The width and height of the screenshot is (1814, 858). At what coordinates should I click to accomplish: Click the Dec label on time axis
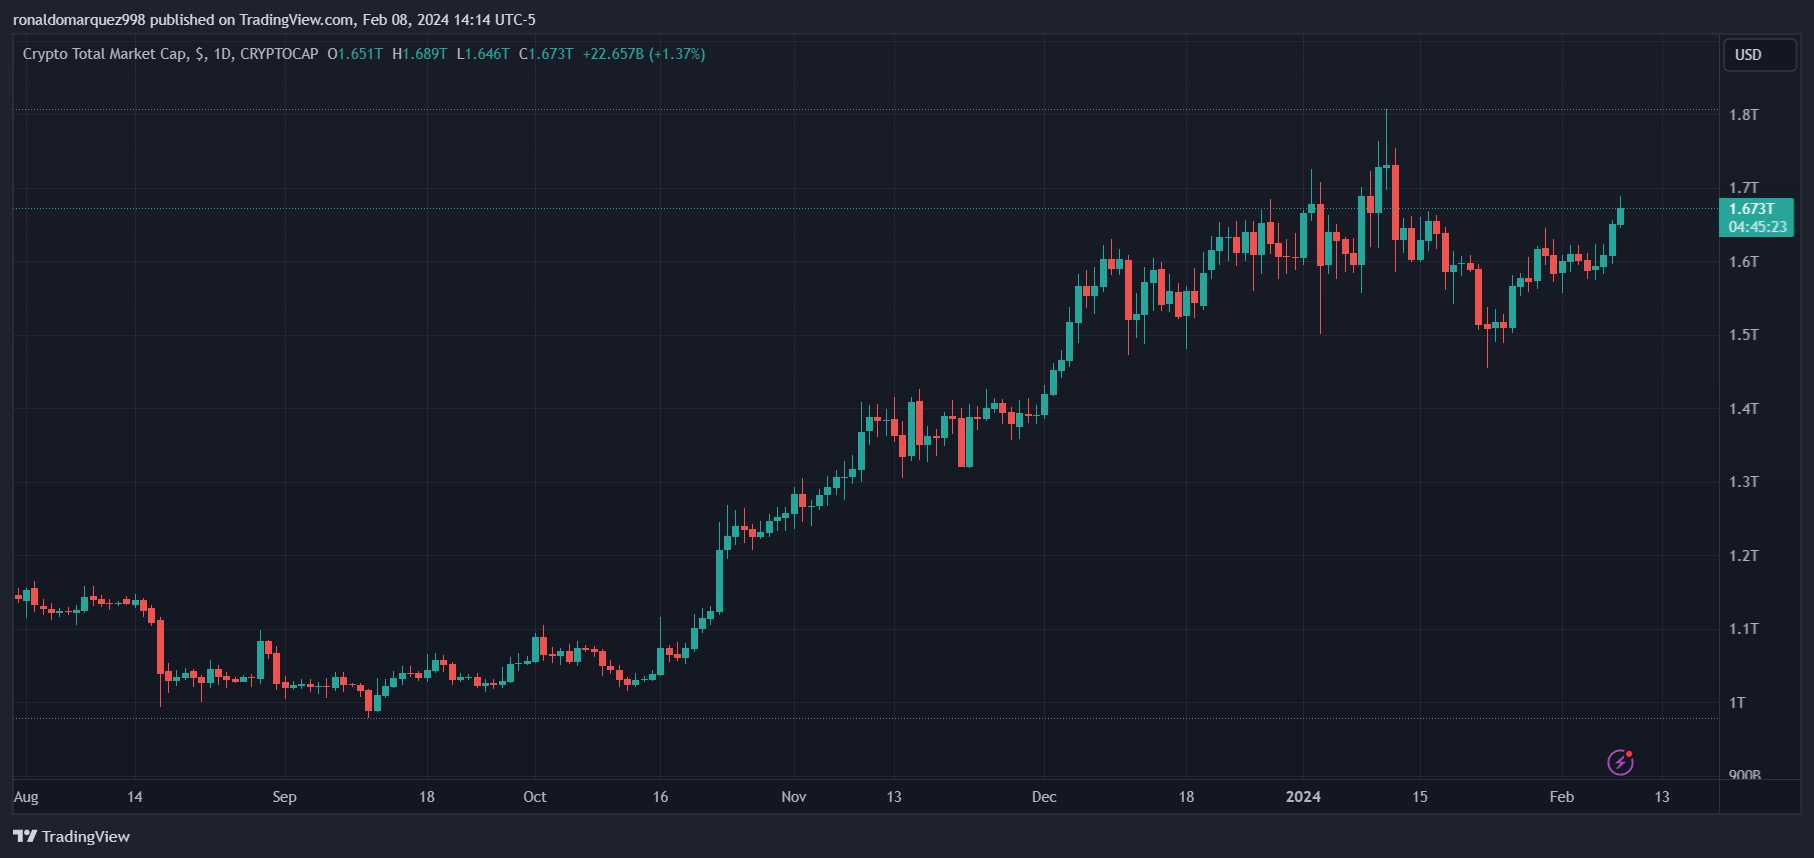coord(1044,797)
